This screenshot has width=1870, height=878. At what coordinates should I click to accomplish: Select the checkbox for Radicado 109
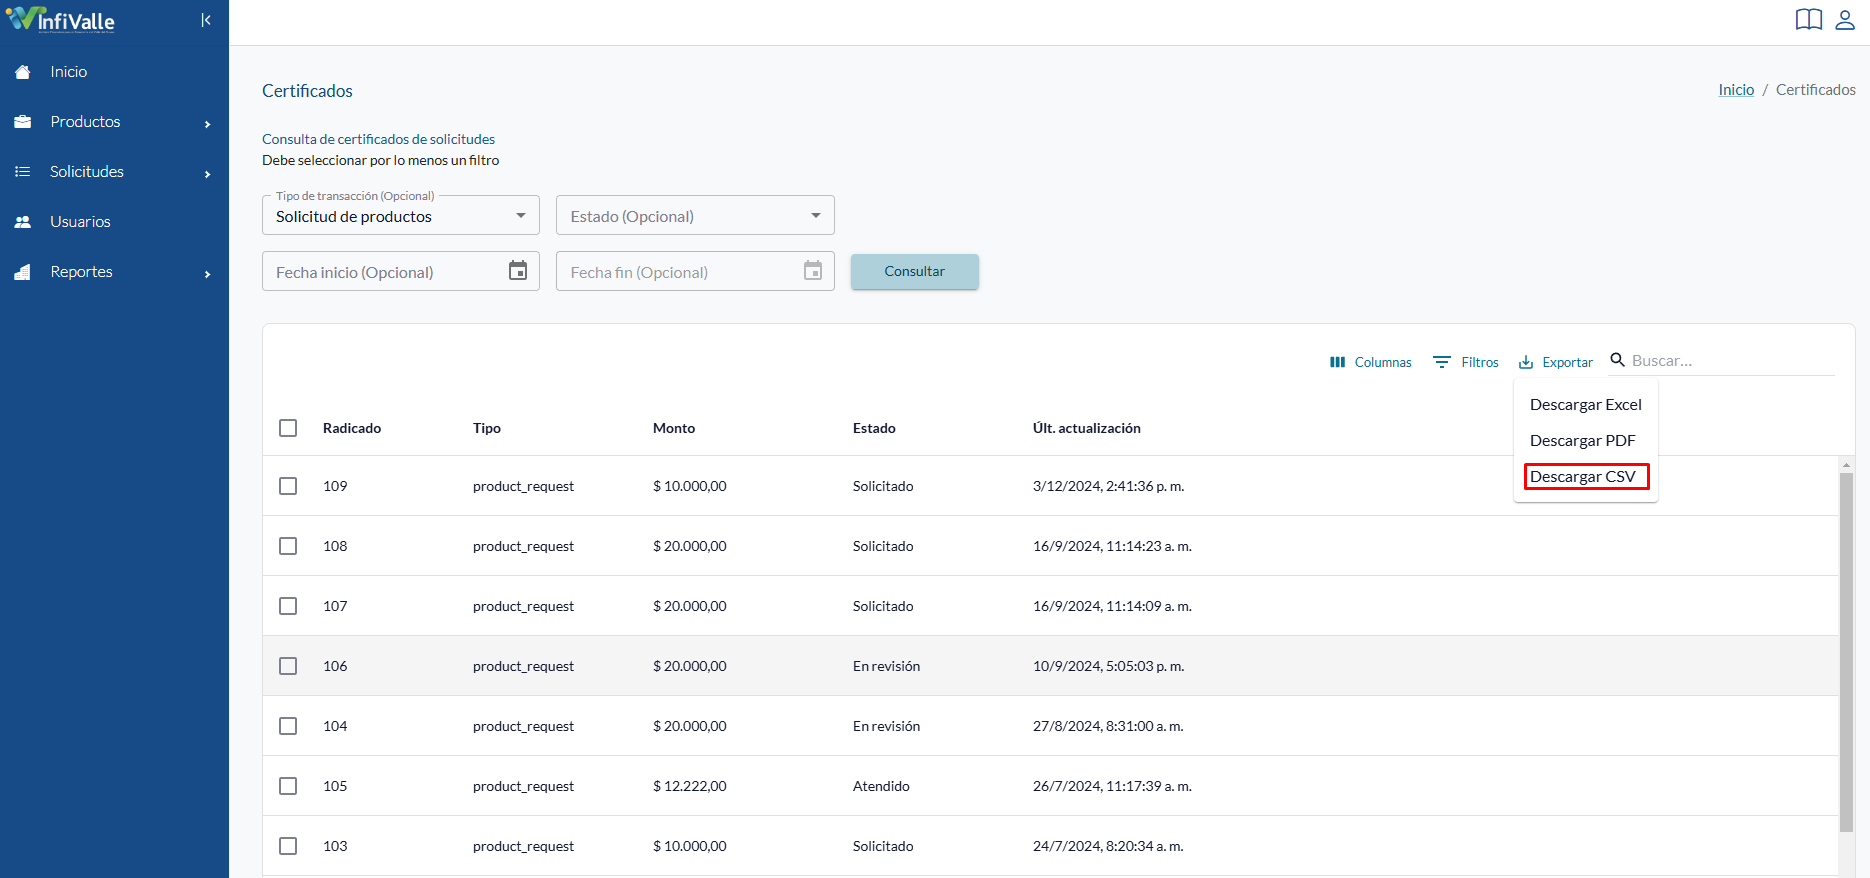[x=288, y=486]
